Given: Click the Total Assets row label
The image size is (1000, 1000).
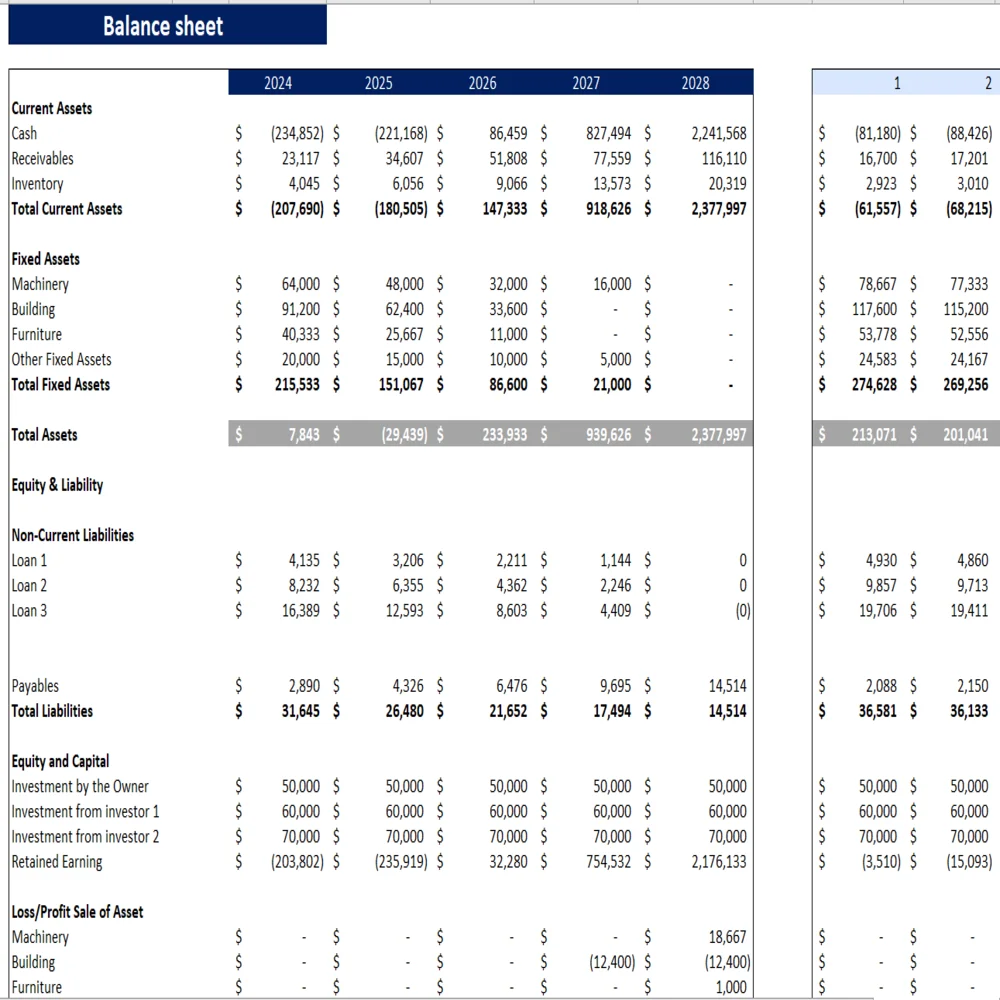Looking at the screenshot, I should (x=44, y=435).
